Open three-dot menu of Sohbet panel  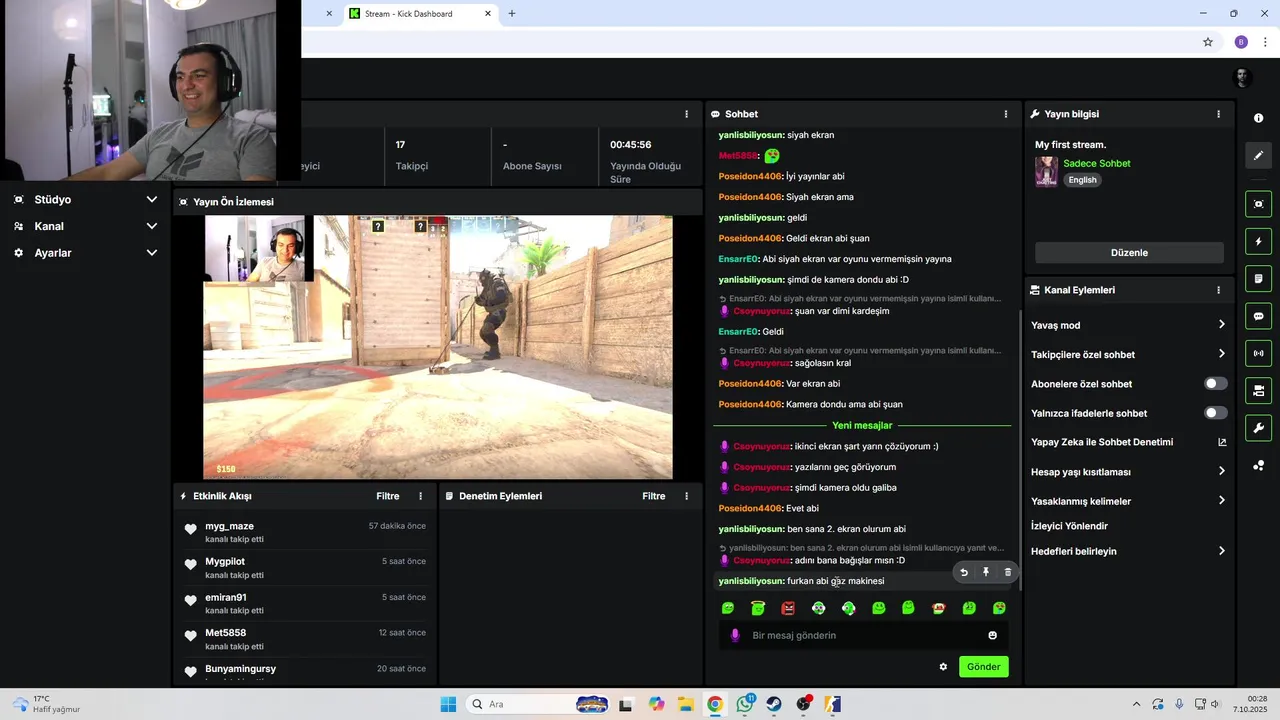pyautogui.click(x=1006, y=114)
